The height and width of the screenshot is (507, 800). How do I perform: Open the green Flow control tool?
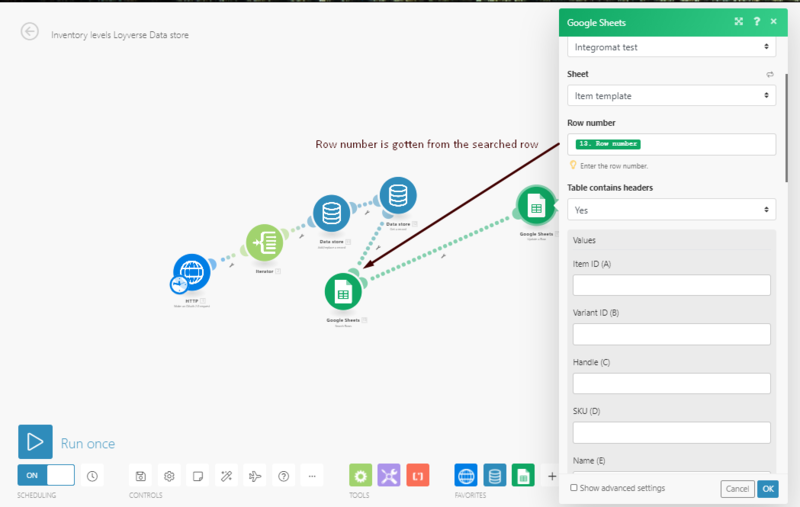click(x=361, y=476)
